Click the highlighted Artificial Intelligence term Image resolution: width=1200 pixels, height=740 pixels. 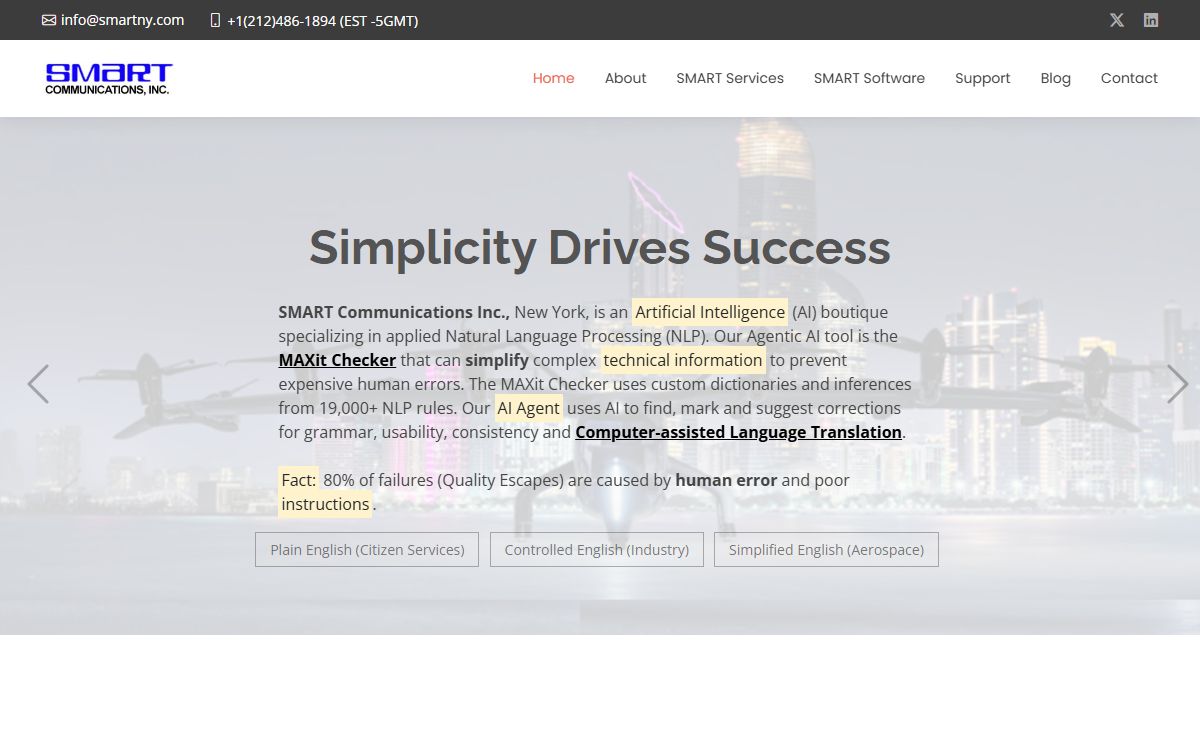710,312
